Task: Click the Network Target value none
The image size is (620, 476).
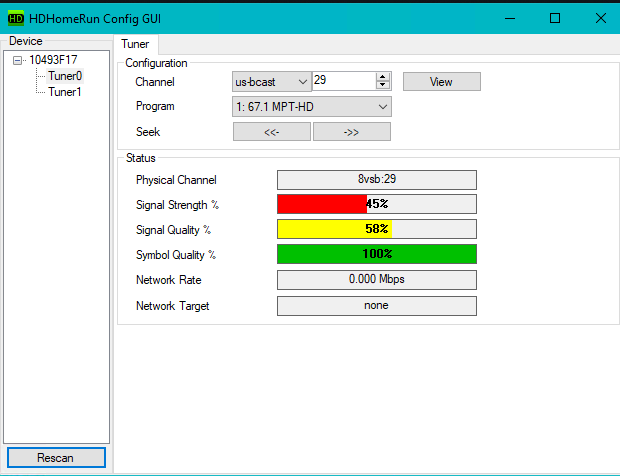Action: click(x=377, y=306)
